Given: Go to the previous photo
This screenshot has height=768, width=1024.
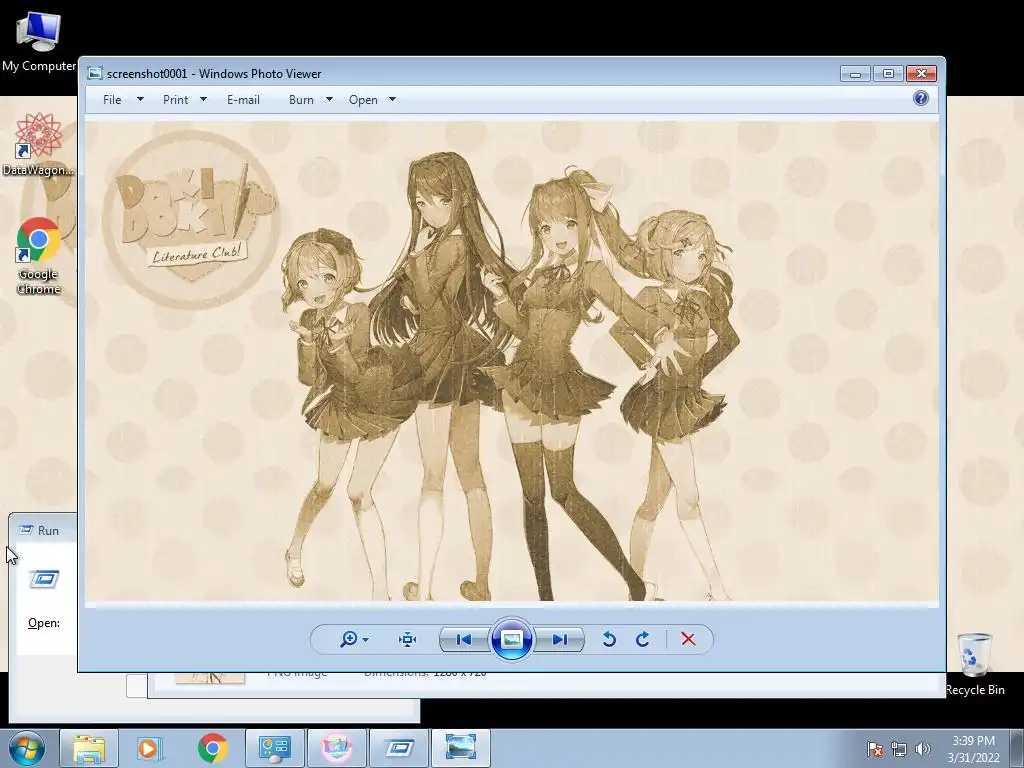Looking at the screenshot, I should [464, 639].
